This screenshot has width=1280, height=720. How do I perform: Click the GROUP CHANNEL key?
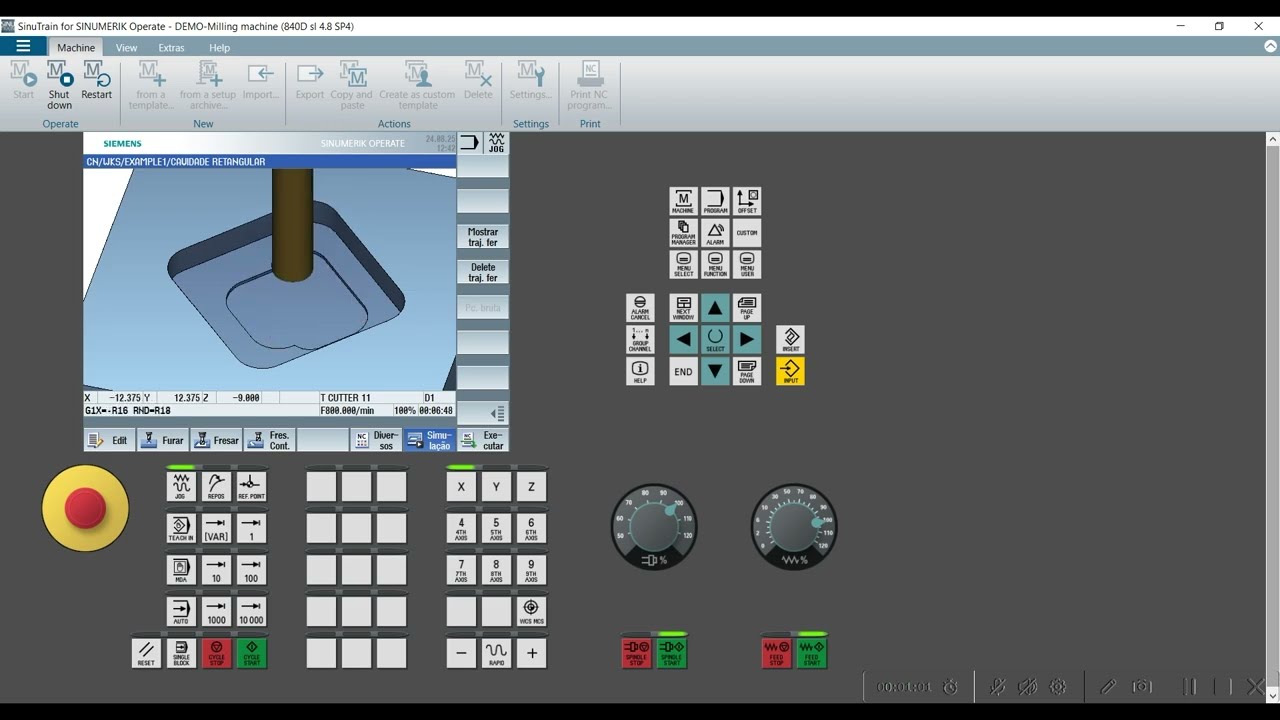(x=640, y=339)
